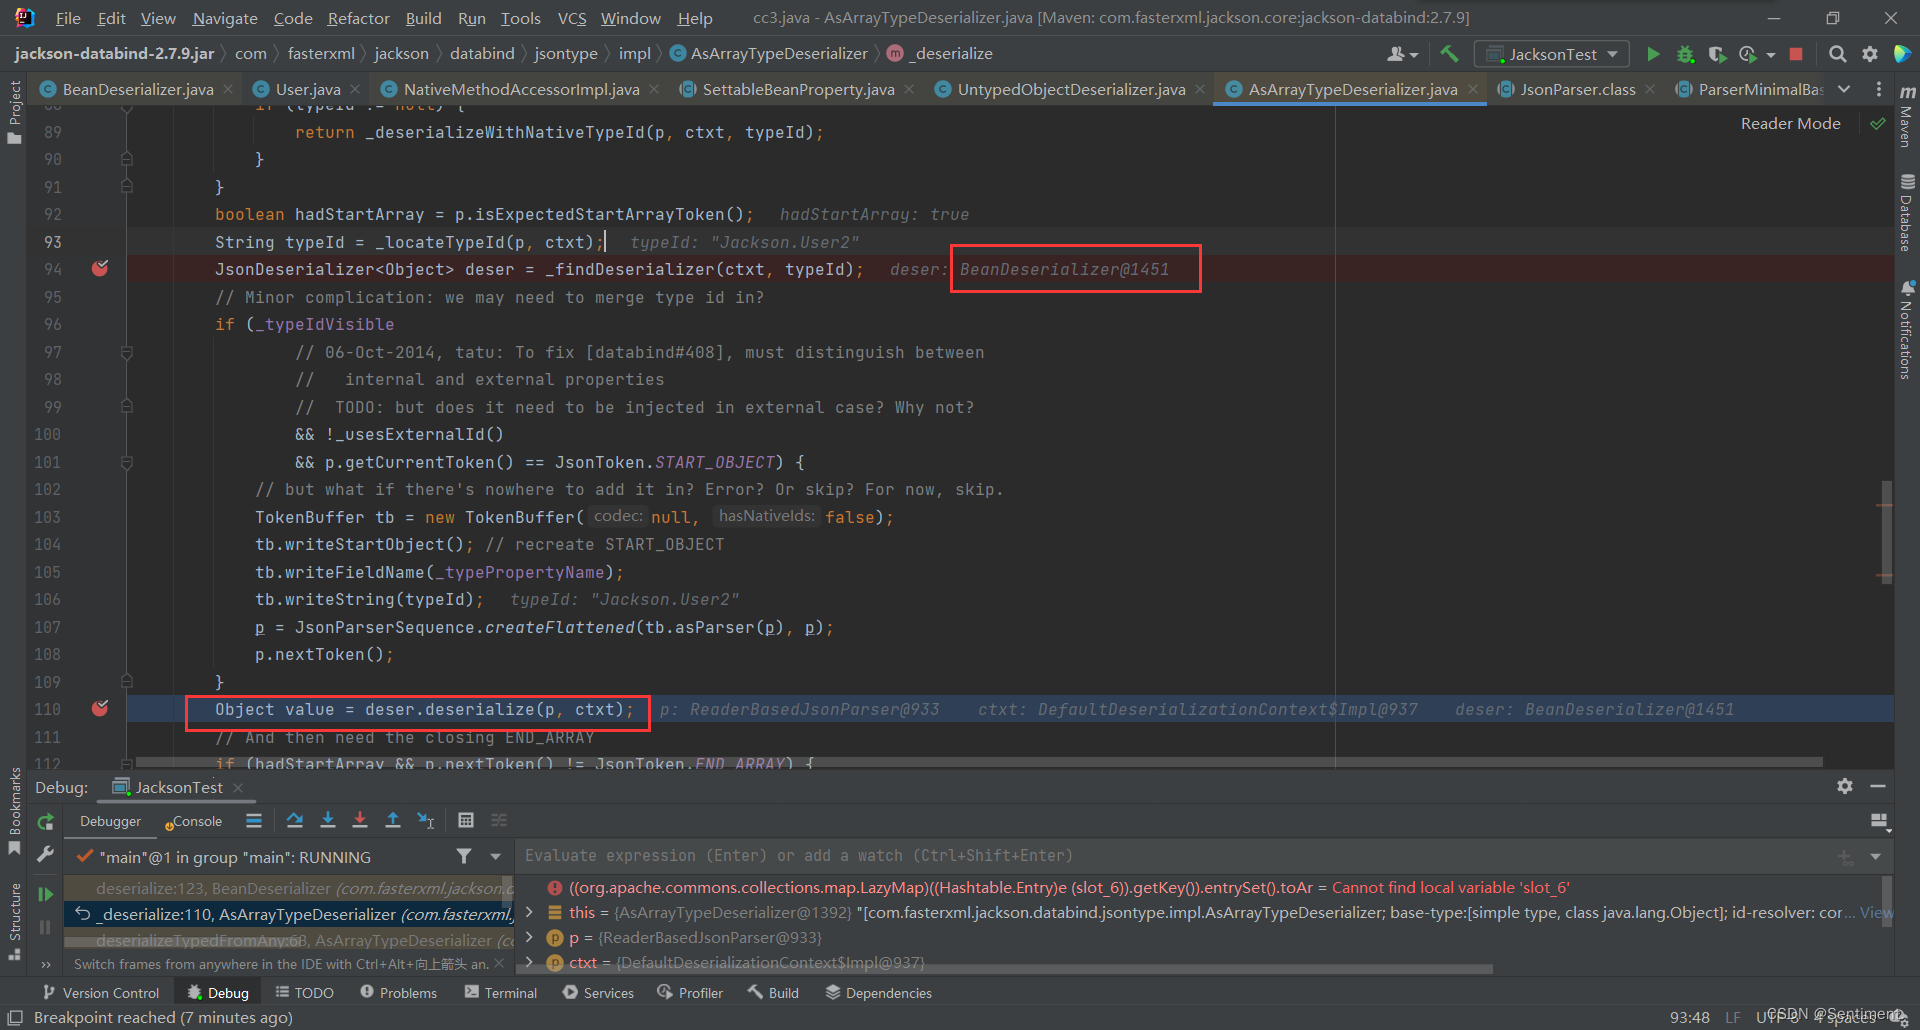Click Step Into in debugger toolbar
The image size is (1920, 1030).
[327, 820]
